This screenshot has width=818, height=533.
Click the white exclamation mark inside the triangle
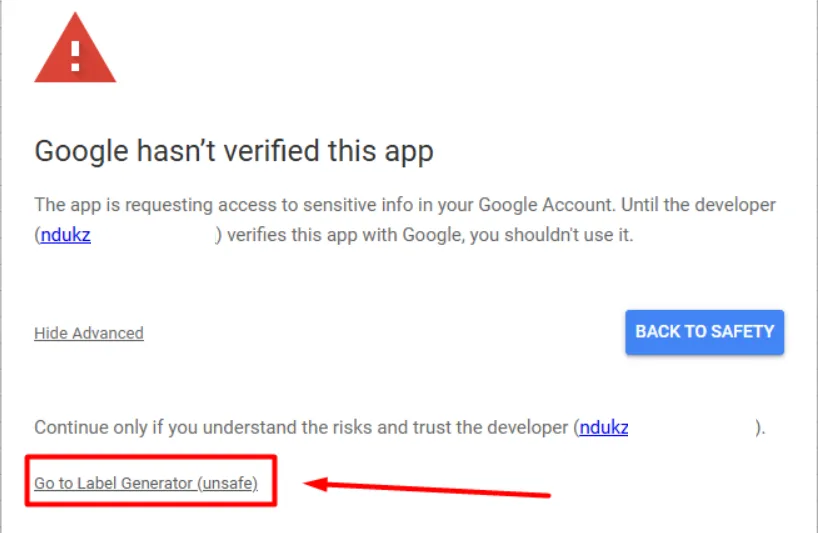point(75,56)
